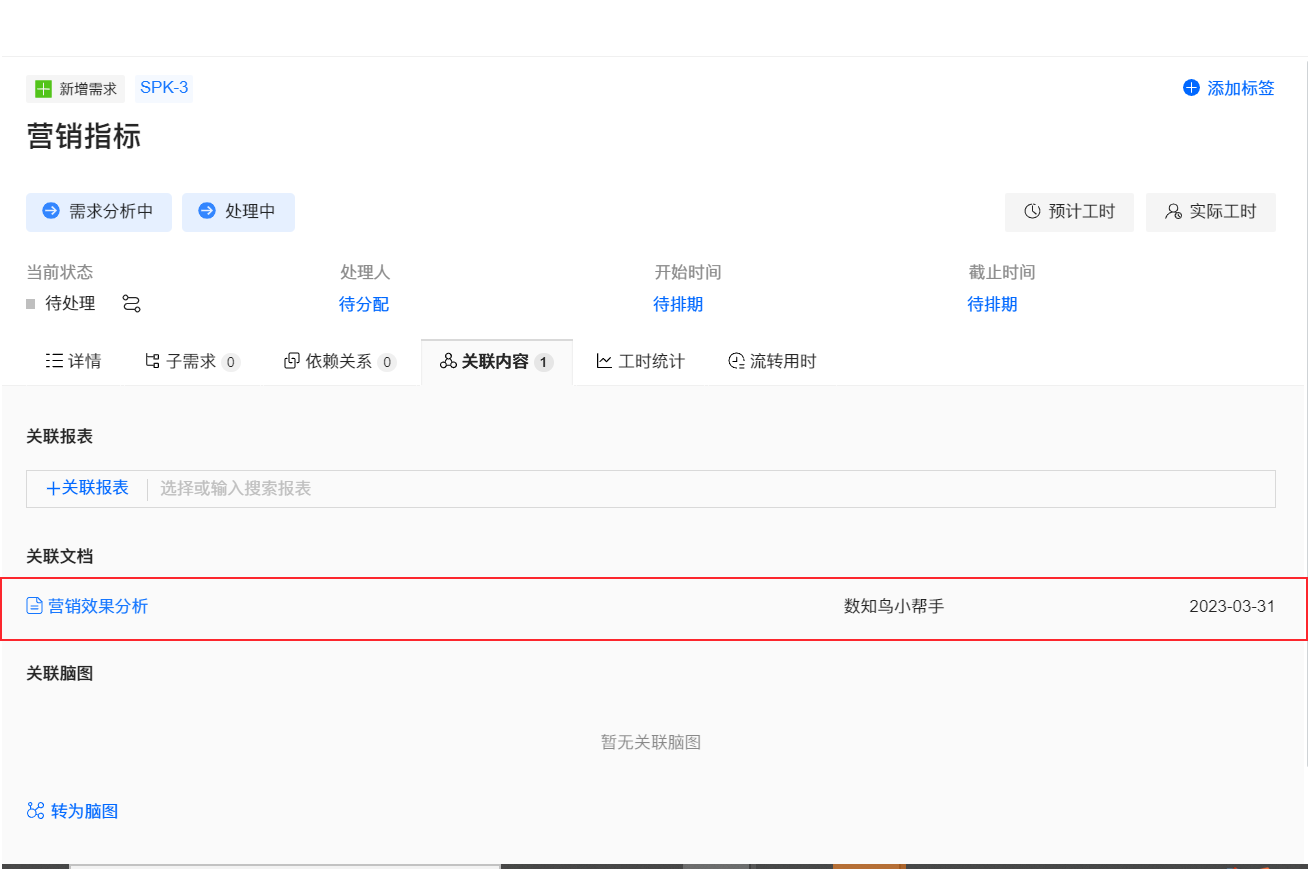Click the chart icon on 工时统计 tab
The image size is (1308, 869).
tap(605, 361)
